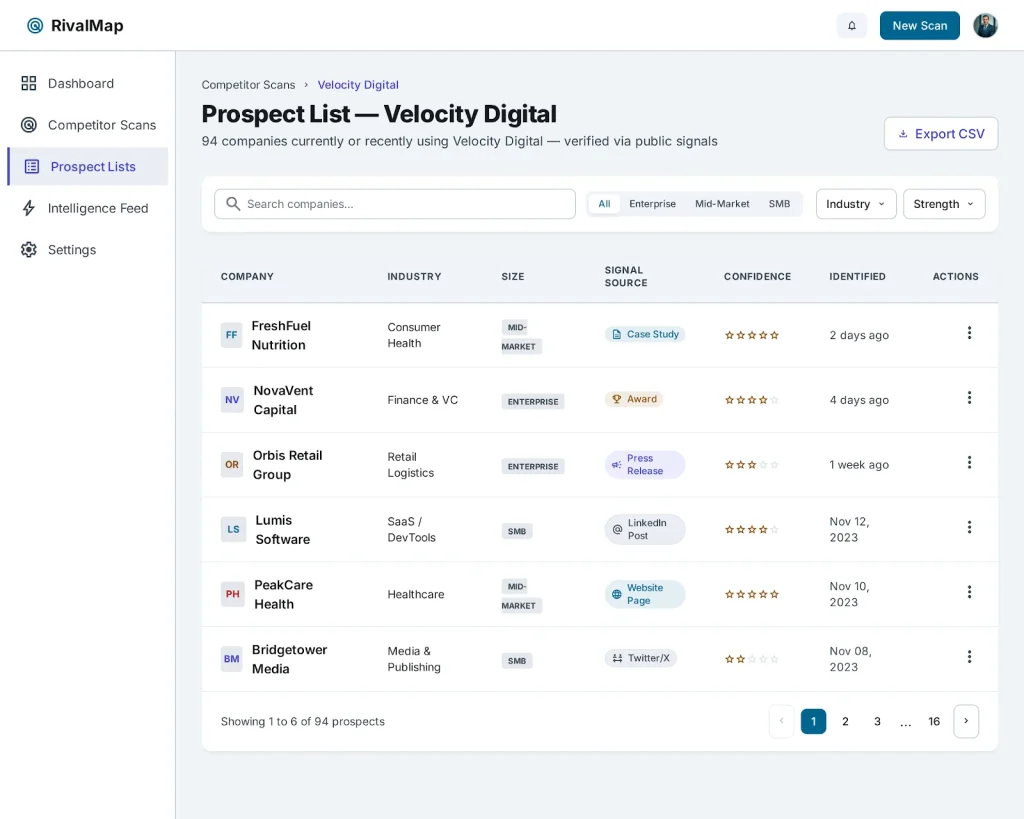Click the Lumis Software company name
This screenshot has height=819, width=1024.
click(x=283, y=529)
